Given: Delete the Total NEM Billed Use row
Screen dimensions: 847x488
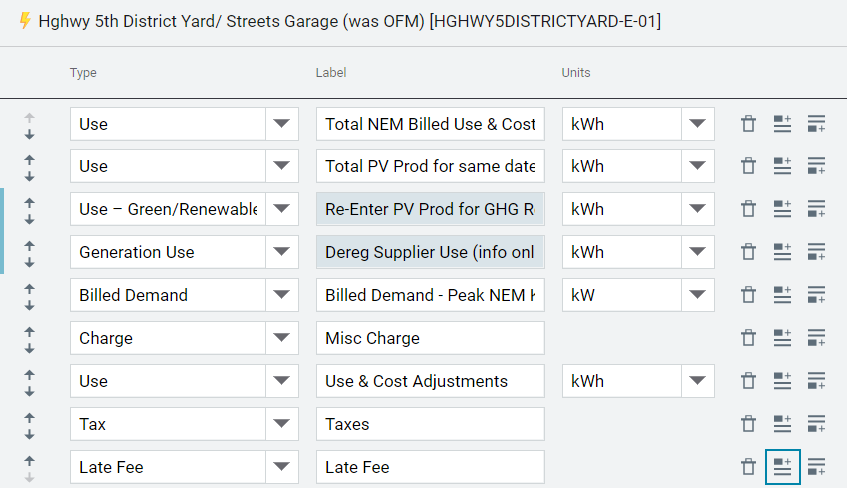Looking at the screenshot, I should (748, 124).
